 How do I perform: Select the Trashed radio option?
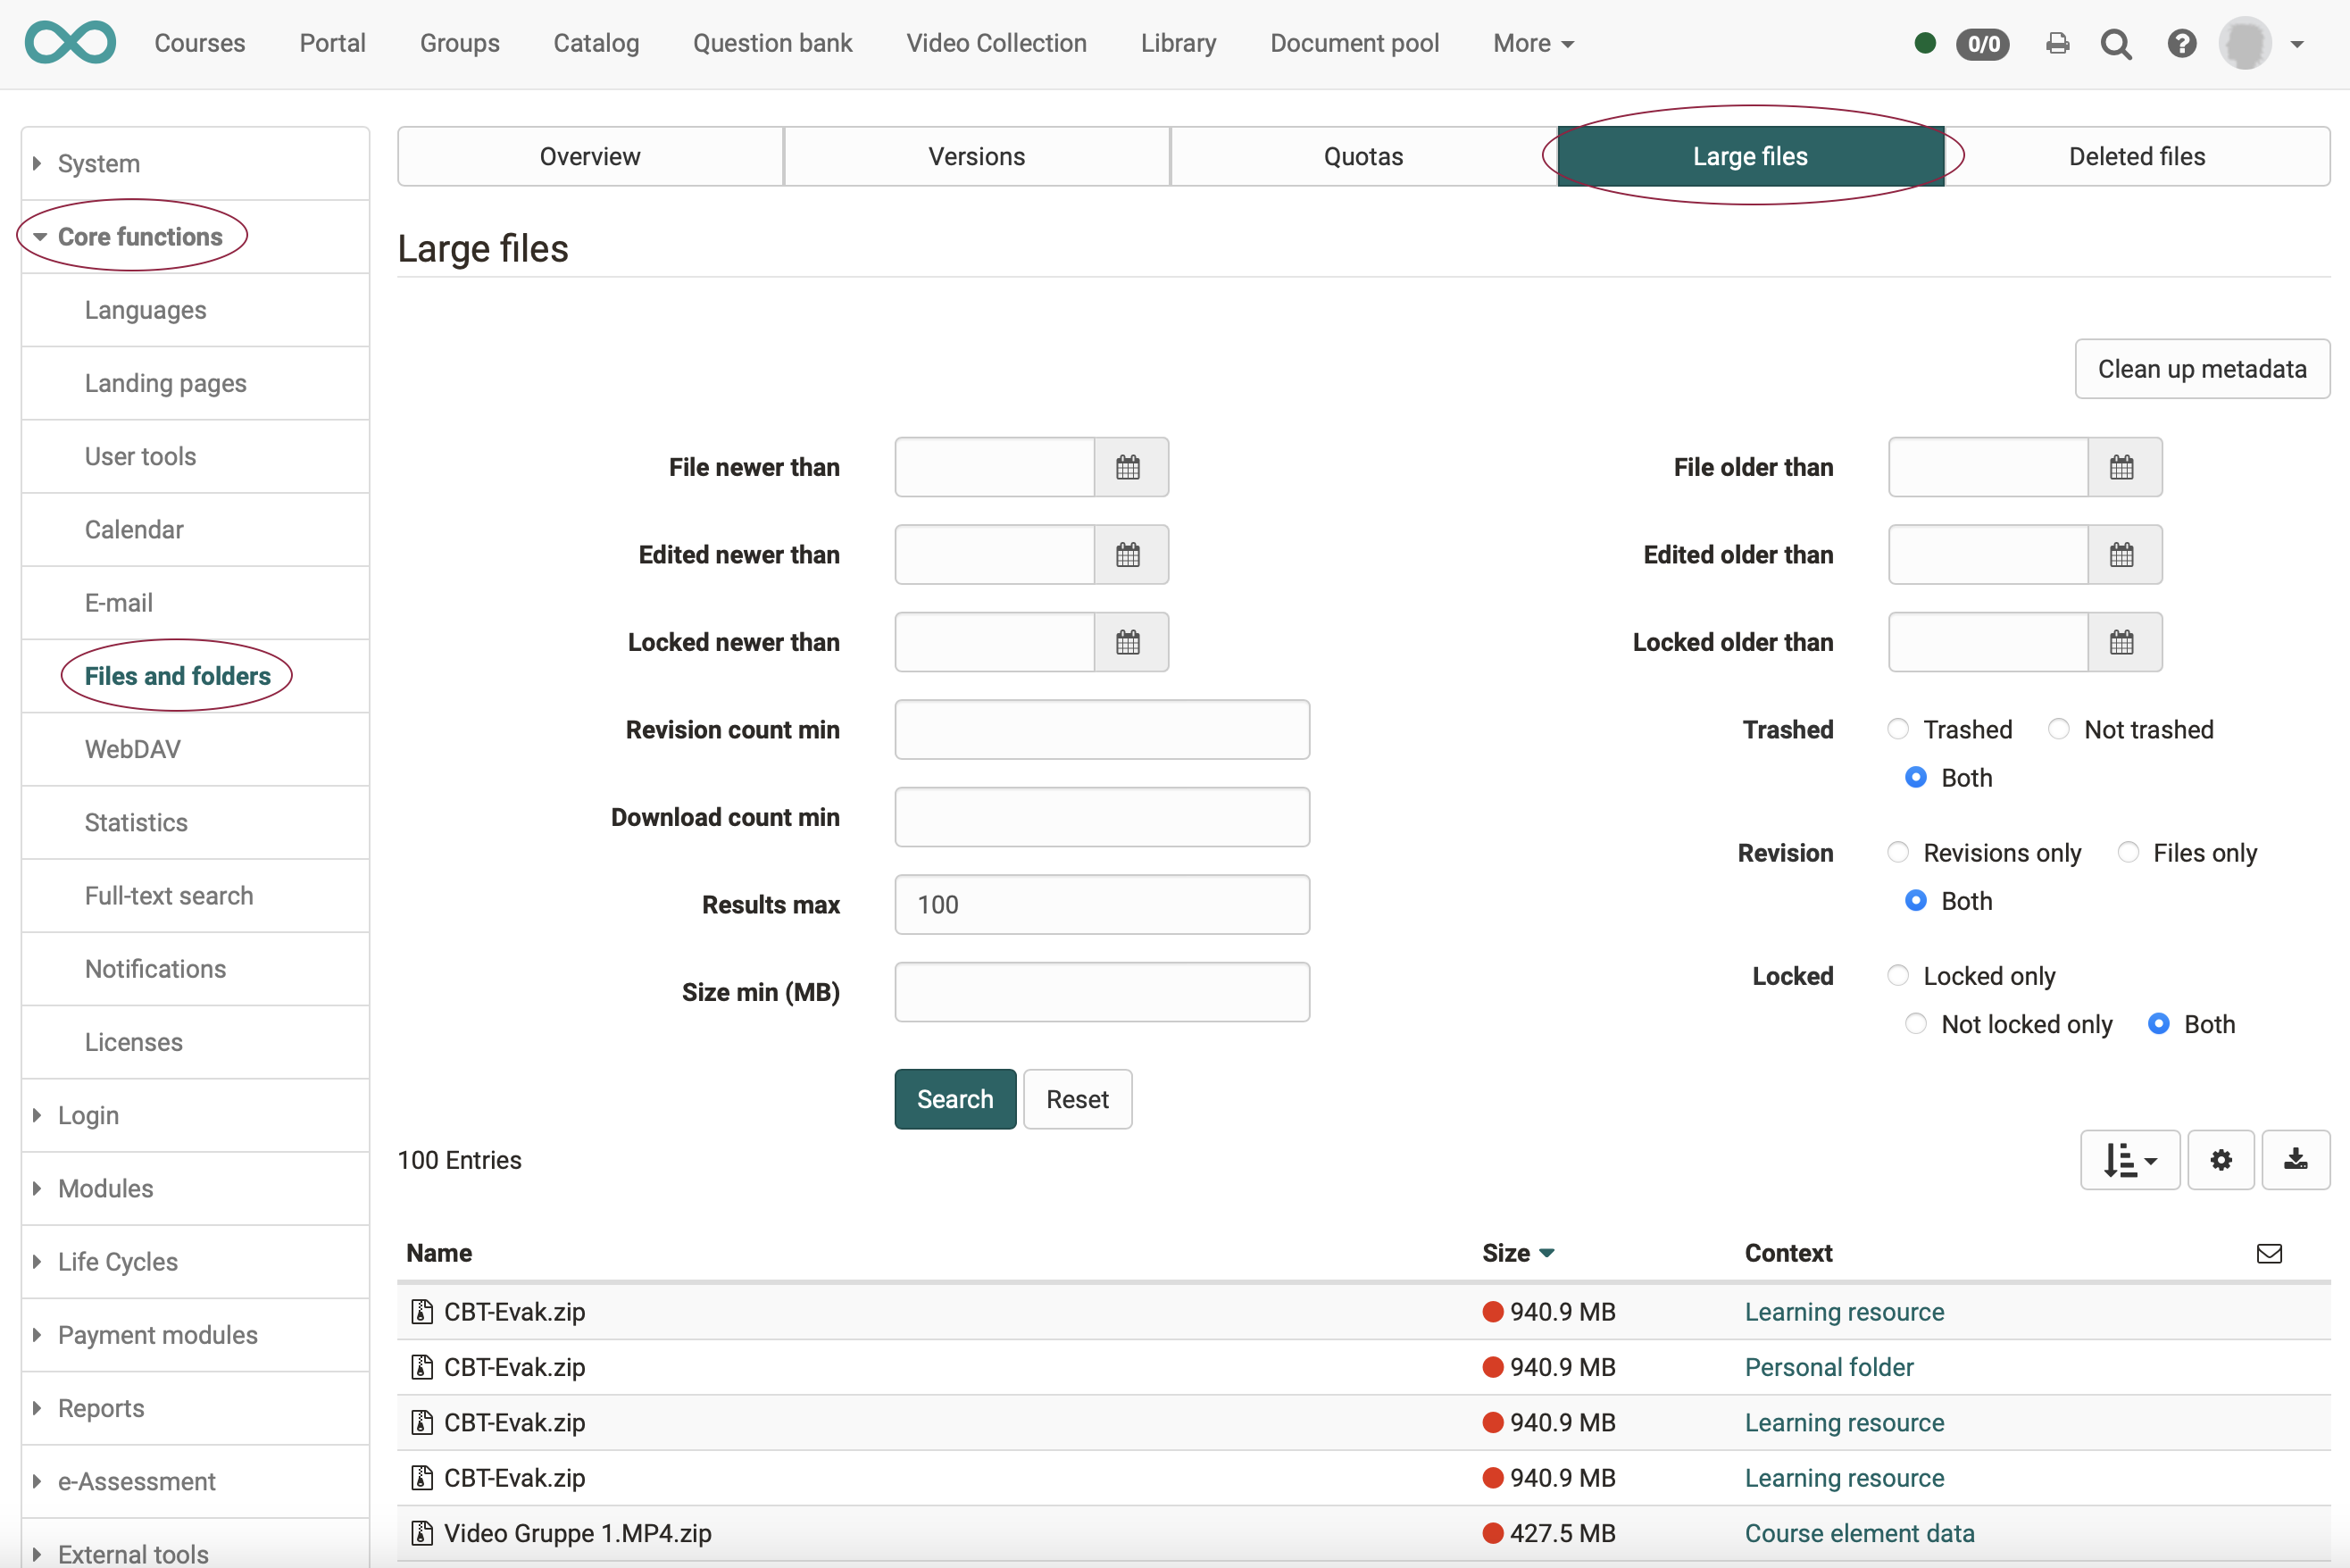(1898, 729)
